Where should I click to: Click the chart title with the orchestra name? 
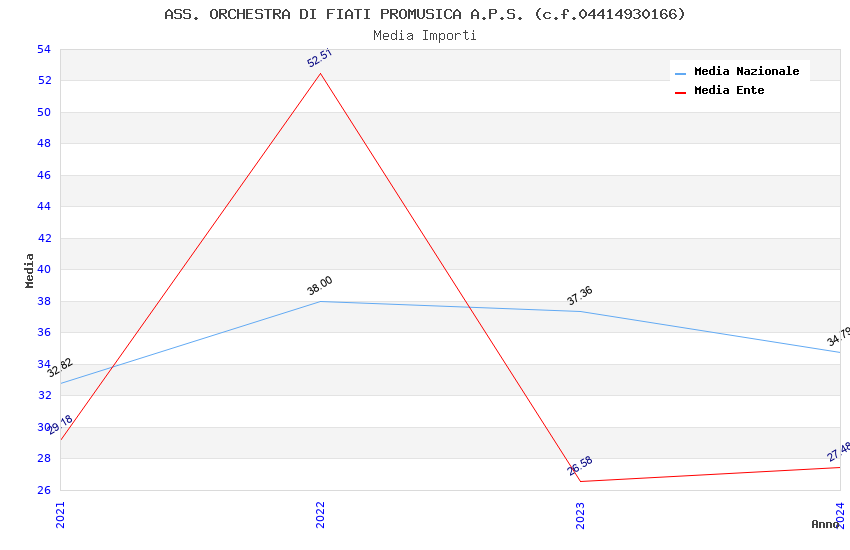425,14
